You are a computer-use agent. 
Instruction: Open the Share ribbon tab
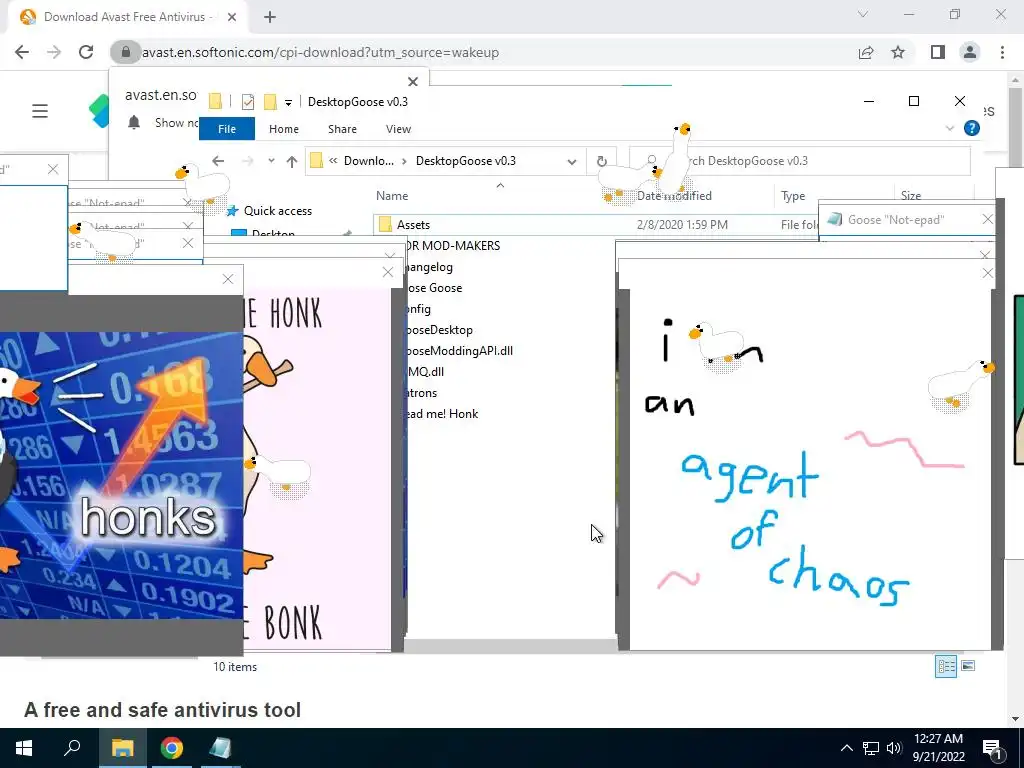click(x=342, y=129)
